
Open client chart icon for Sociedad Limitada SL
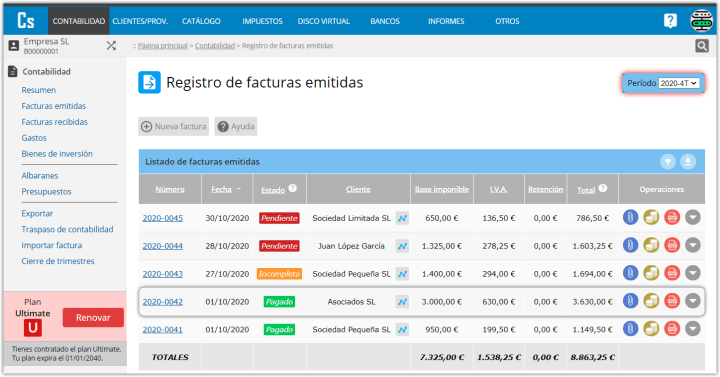[x=402, y=218]
